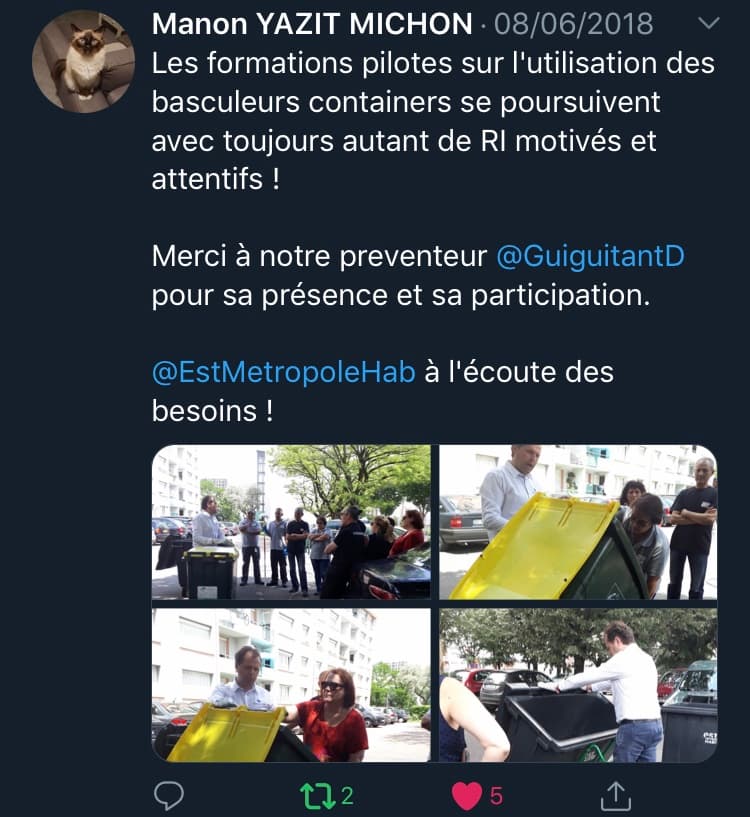750x817 pixels.
Task: Expand the tweet options chevron menu
Action: (708, 23)
